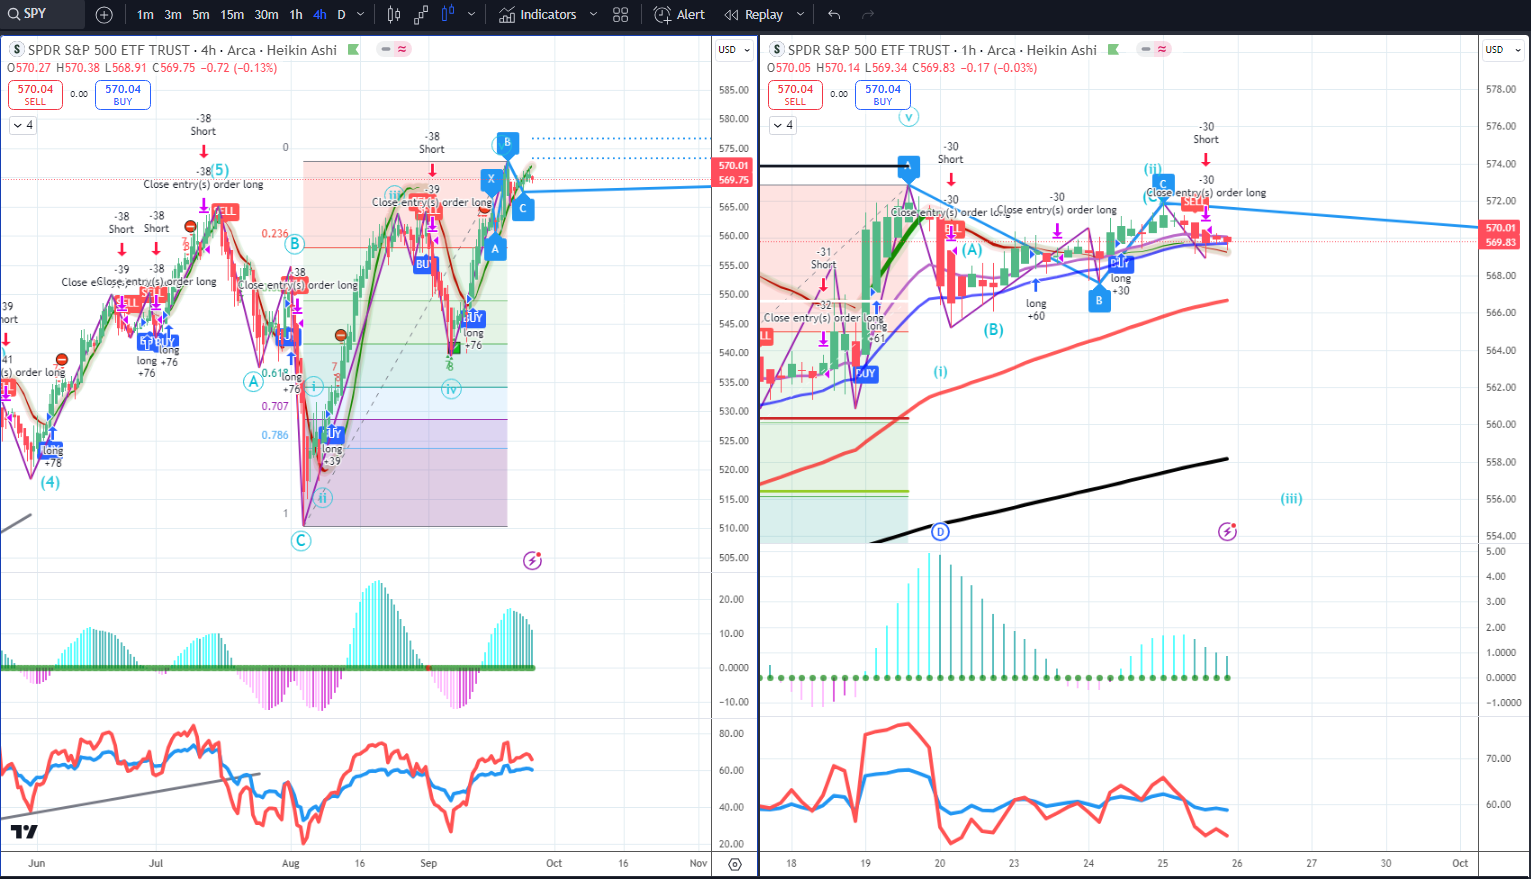Click the circled (D) wave label on the 1h chart
This screenshot has width=1531, height=879.
point(940,532)
